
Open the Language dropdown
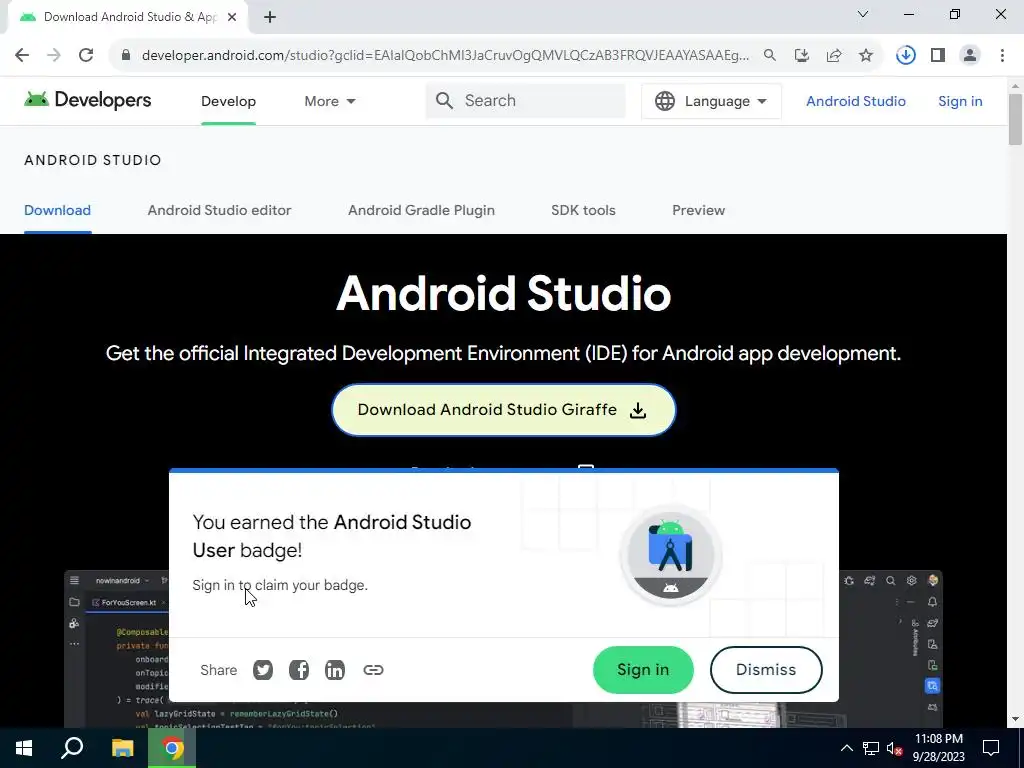pyautogui.click(x=711, y=101)
